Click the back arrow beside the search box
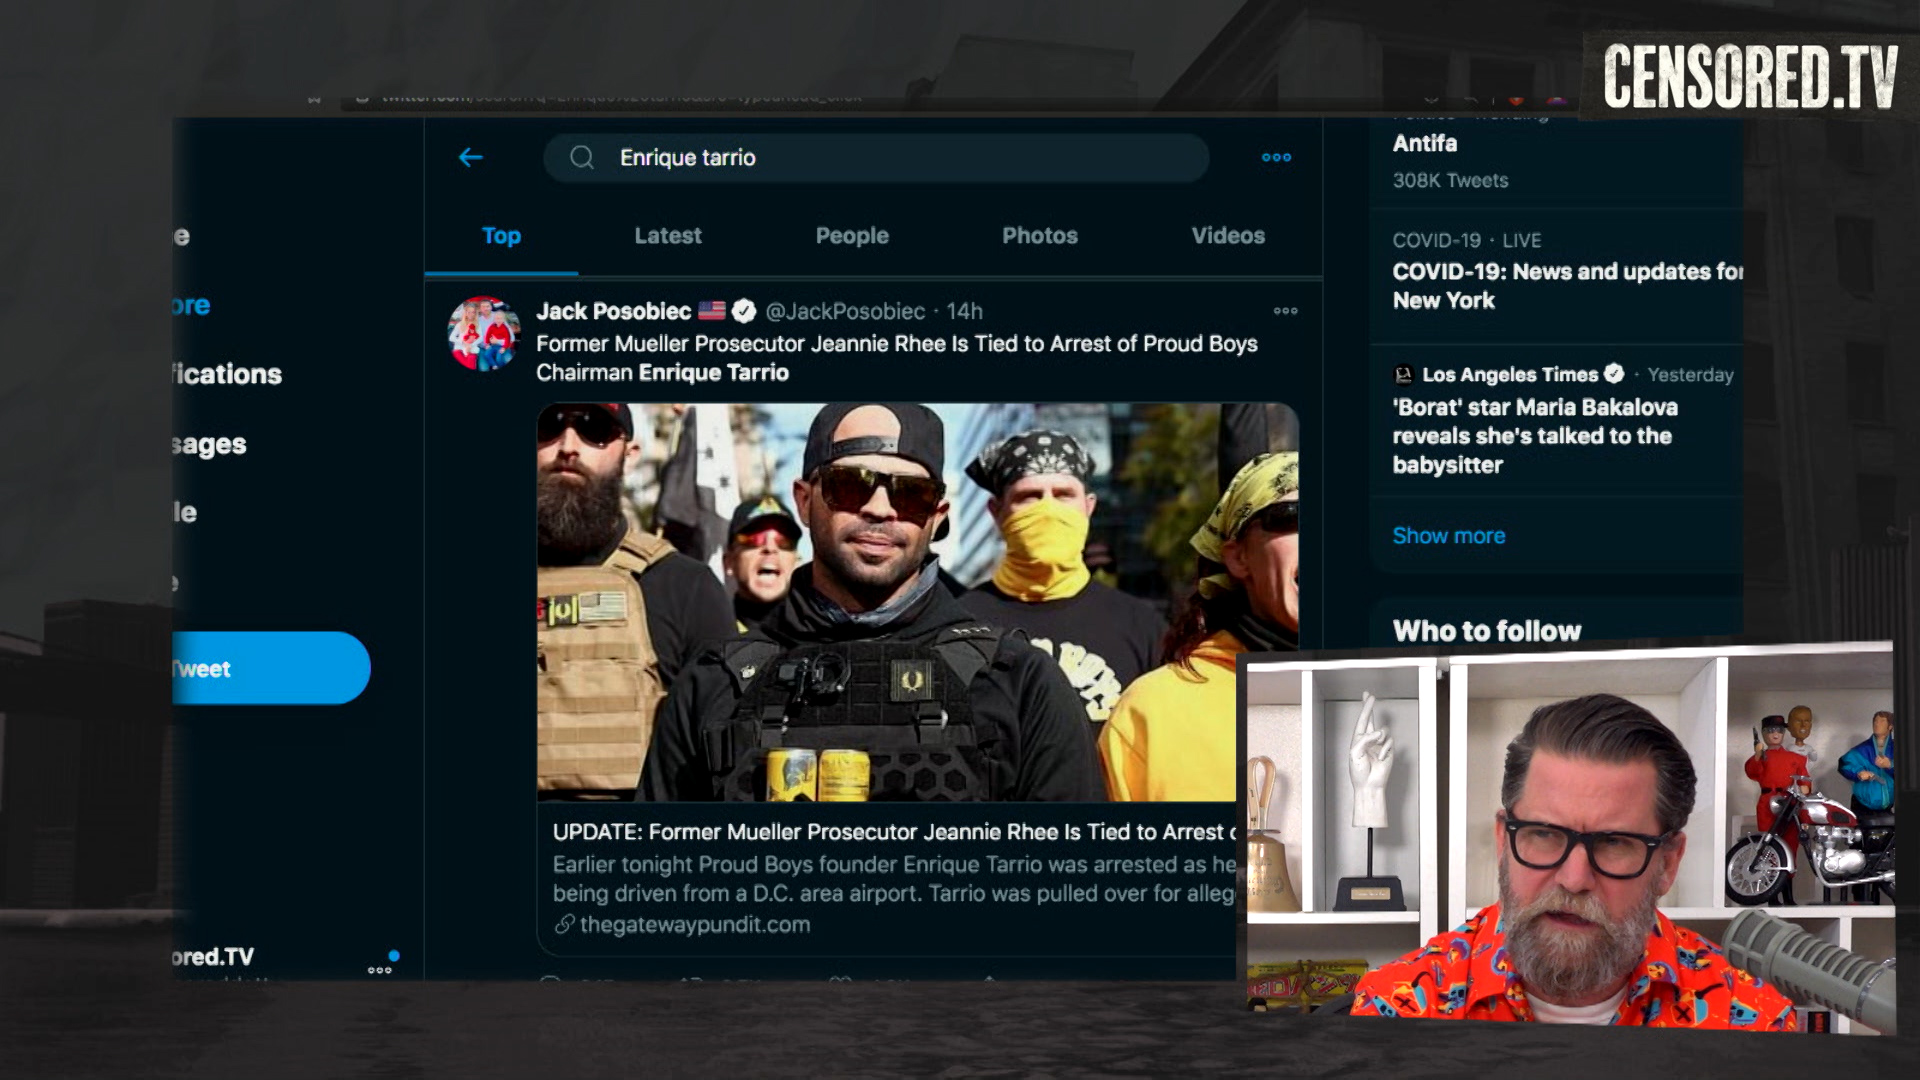This screenshot has height=1080, width=1920. coord(471,157)
